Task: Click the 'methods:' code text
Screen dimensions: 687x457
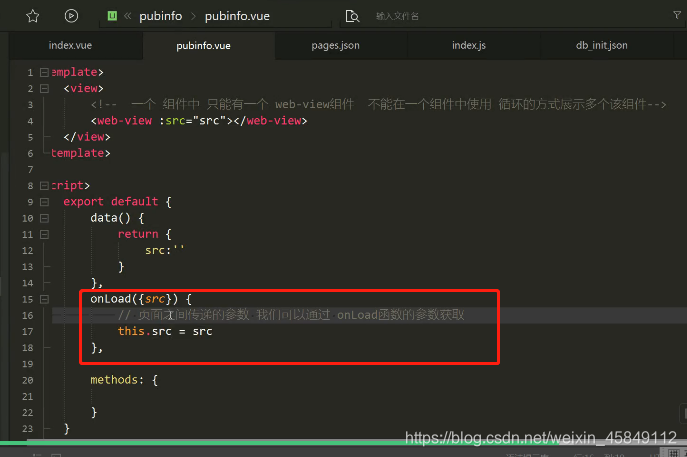Action: click(x=117, y=380)
